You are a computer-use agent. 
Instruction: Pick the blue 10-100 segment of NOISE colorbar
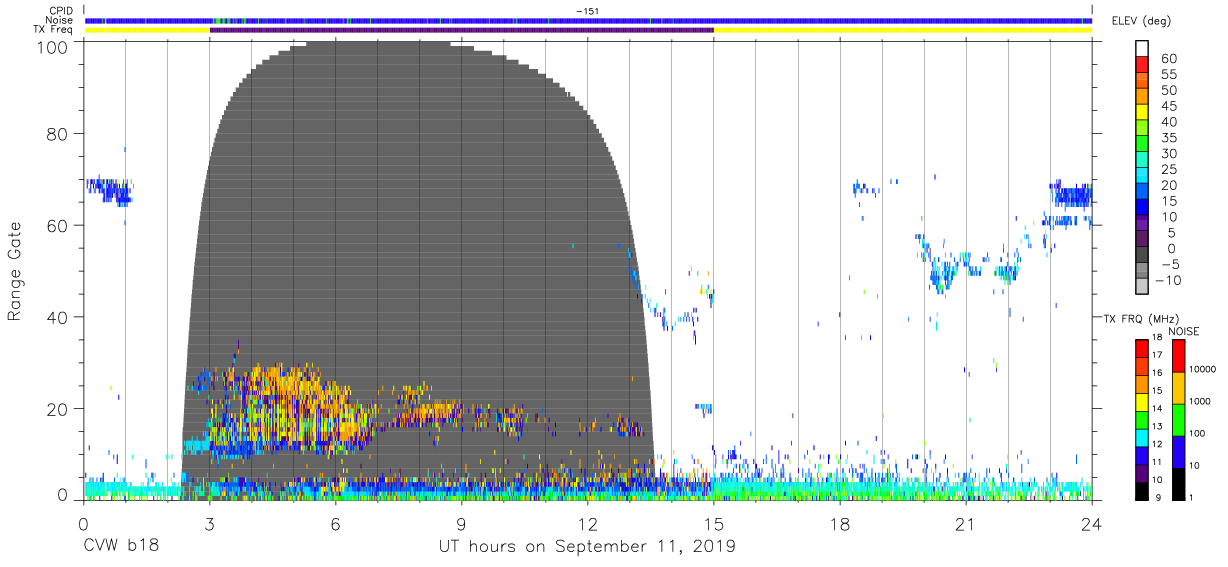click(1179, 451)
